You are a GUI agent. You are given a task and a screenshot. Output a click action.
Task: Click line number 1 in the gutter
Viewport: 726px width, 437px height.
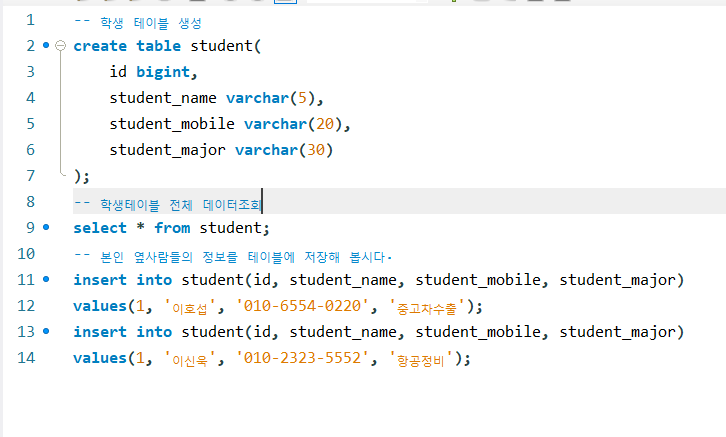point(30,20)
